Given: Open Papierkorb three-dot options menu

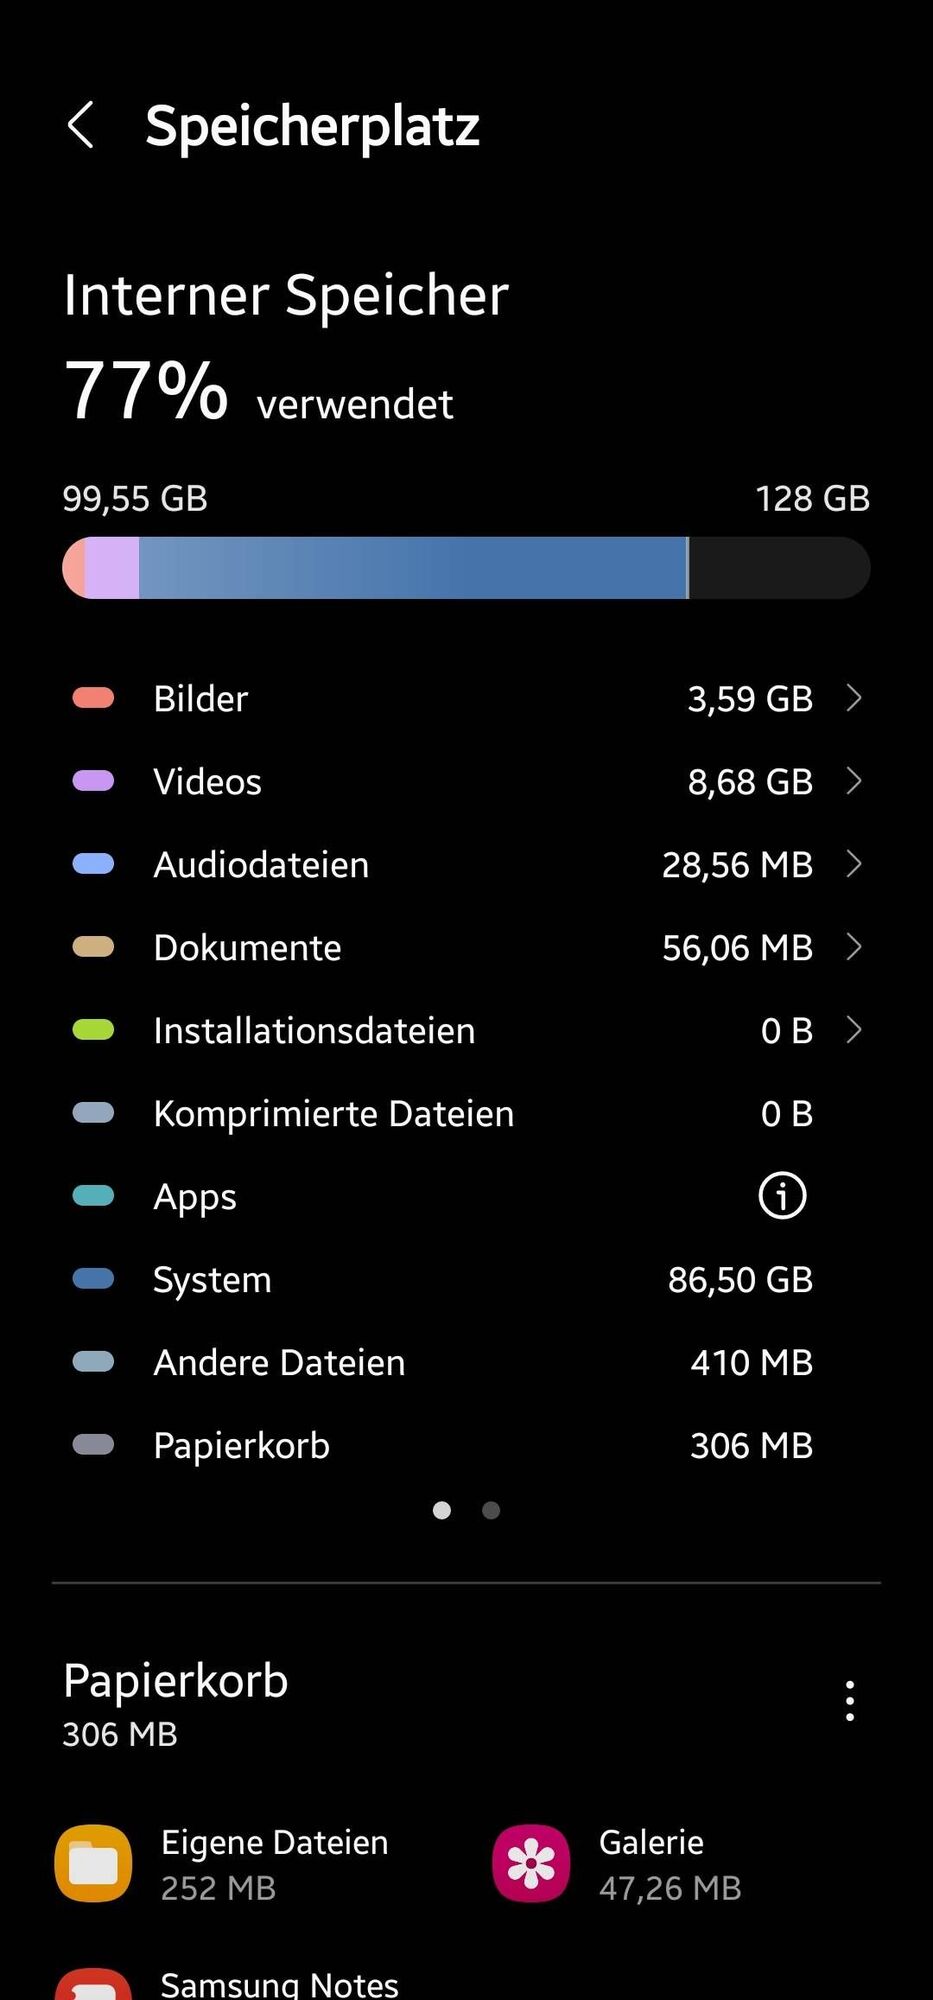Looking at the screenshot, I should click(x=849, y=1701).
